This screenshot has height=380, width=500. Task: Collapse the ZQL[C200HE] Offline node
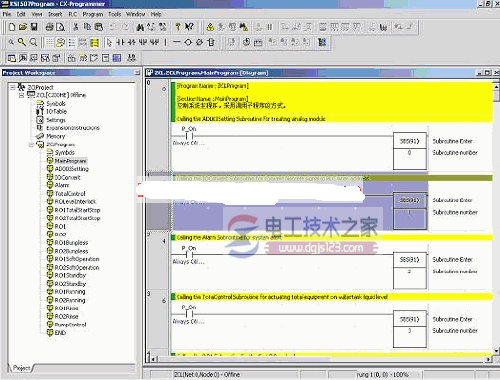click(x=21, y=95)
